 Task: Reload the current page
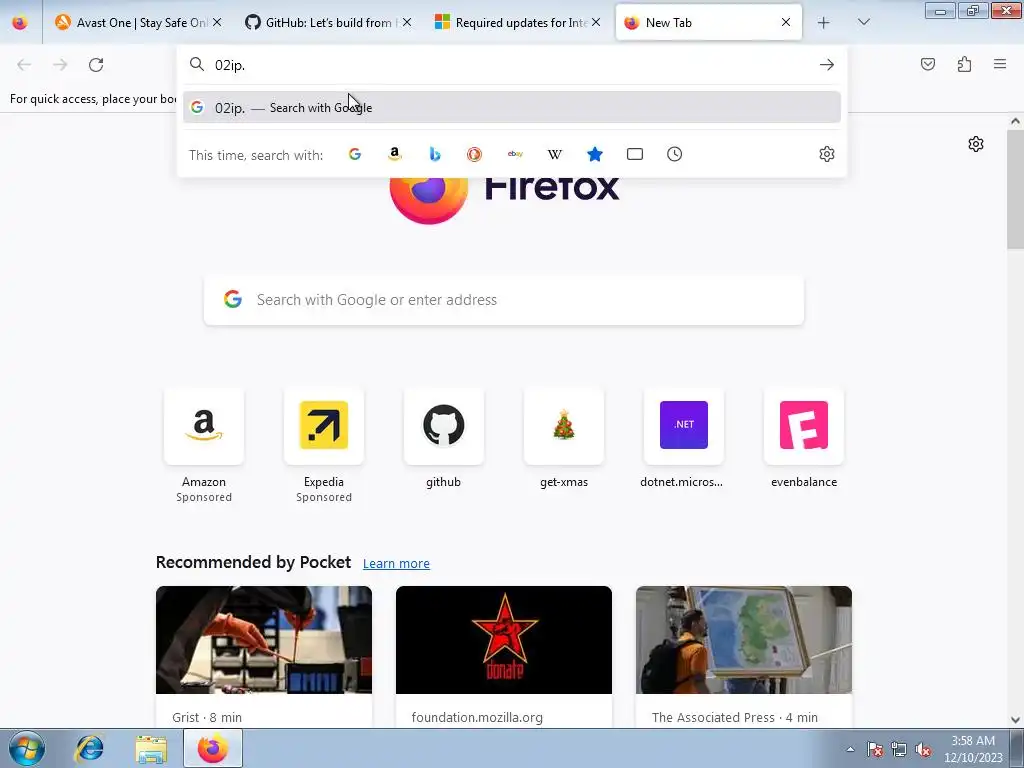(x=96, y=65)
